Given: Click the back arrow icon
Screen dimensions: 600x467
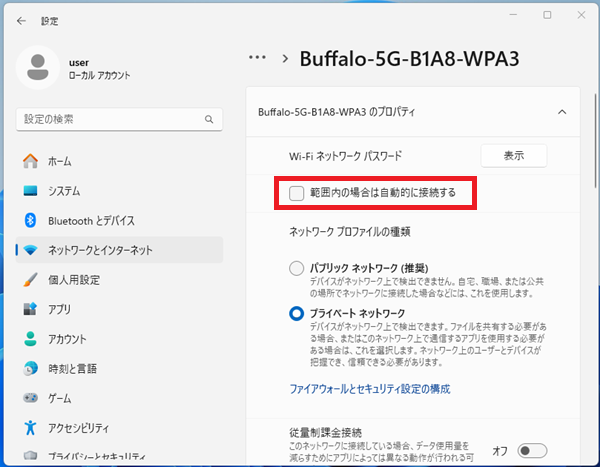Looking at the screenshot, I should (21, 21).
